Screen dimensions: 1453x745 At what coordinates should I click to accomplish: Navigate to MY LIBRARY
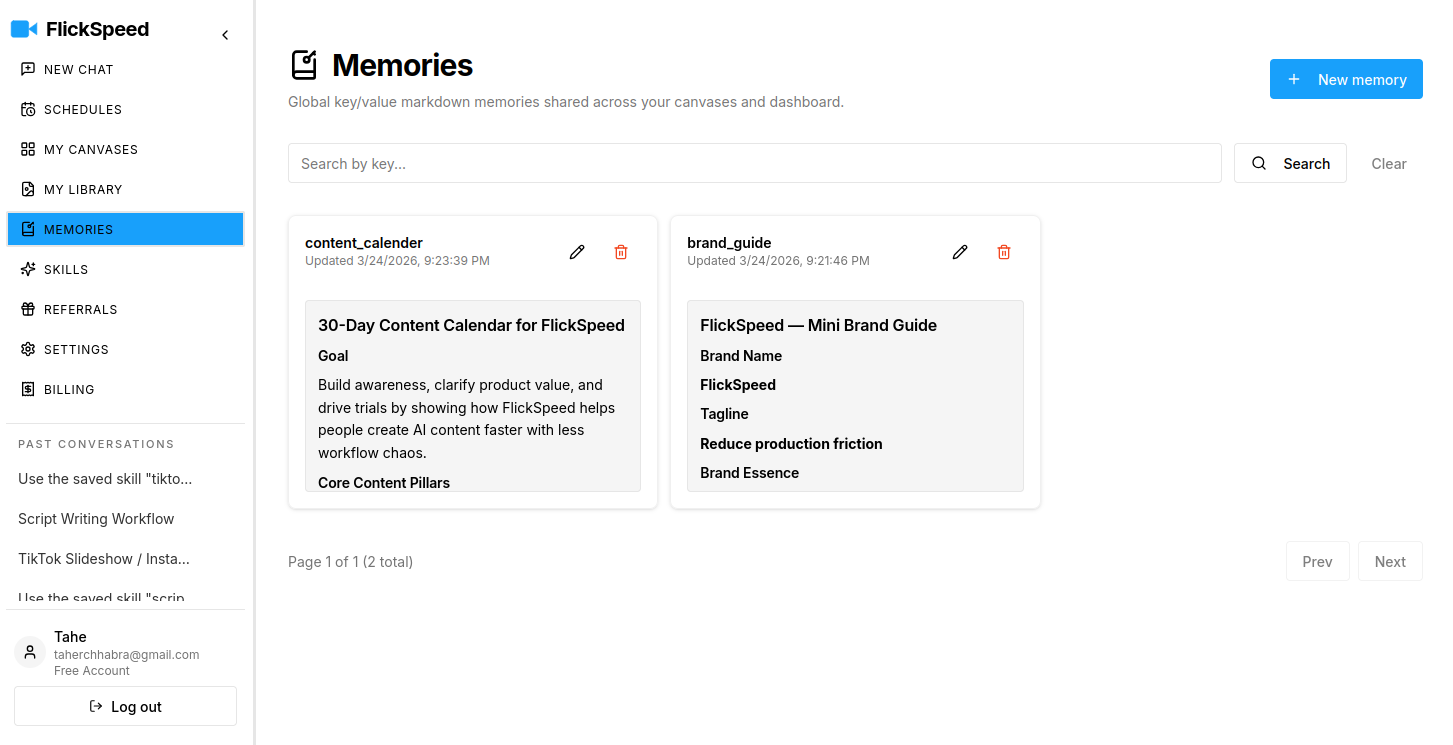pos(125,189)
